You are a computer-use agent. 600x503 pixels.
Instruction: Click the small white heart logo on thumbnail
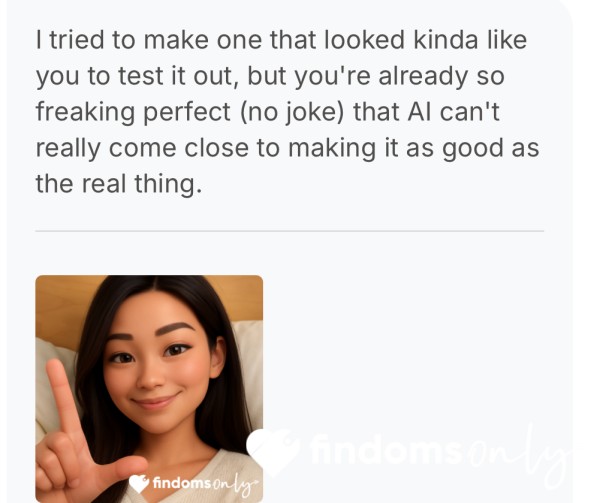[x=139, y=483]
